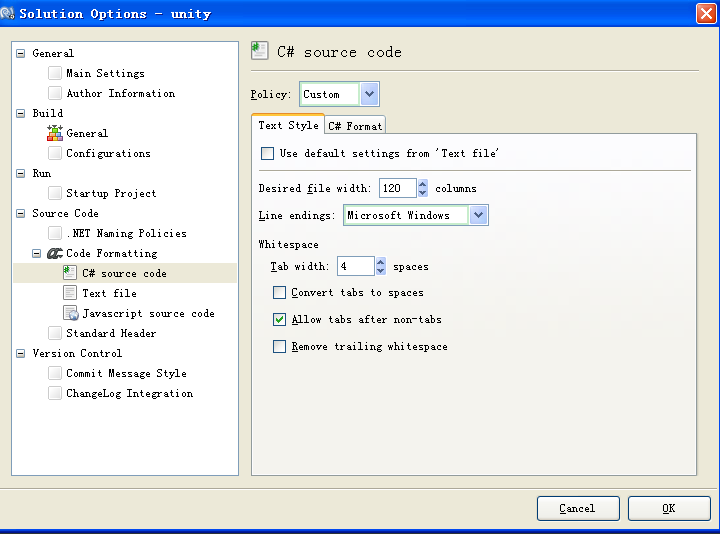The width and height of the screenshot is (720, 534).
Task: Open the Policy dropdown
Action: pos(370,94)
